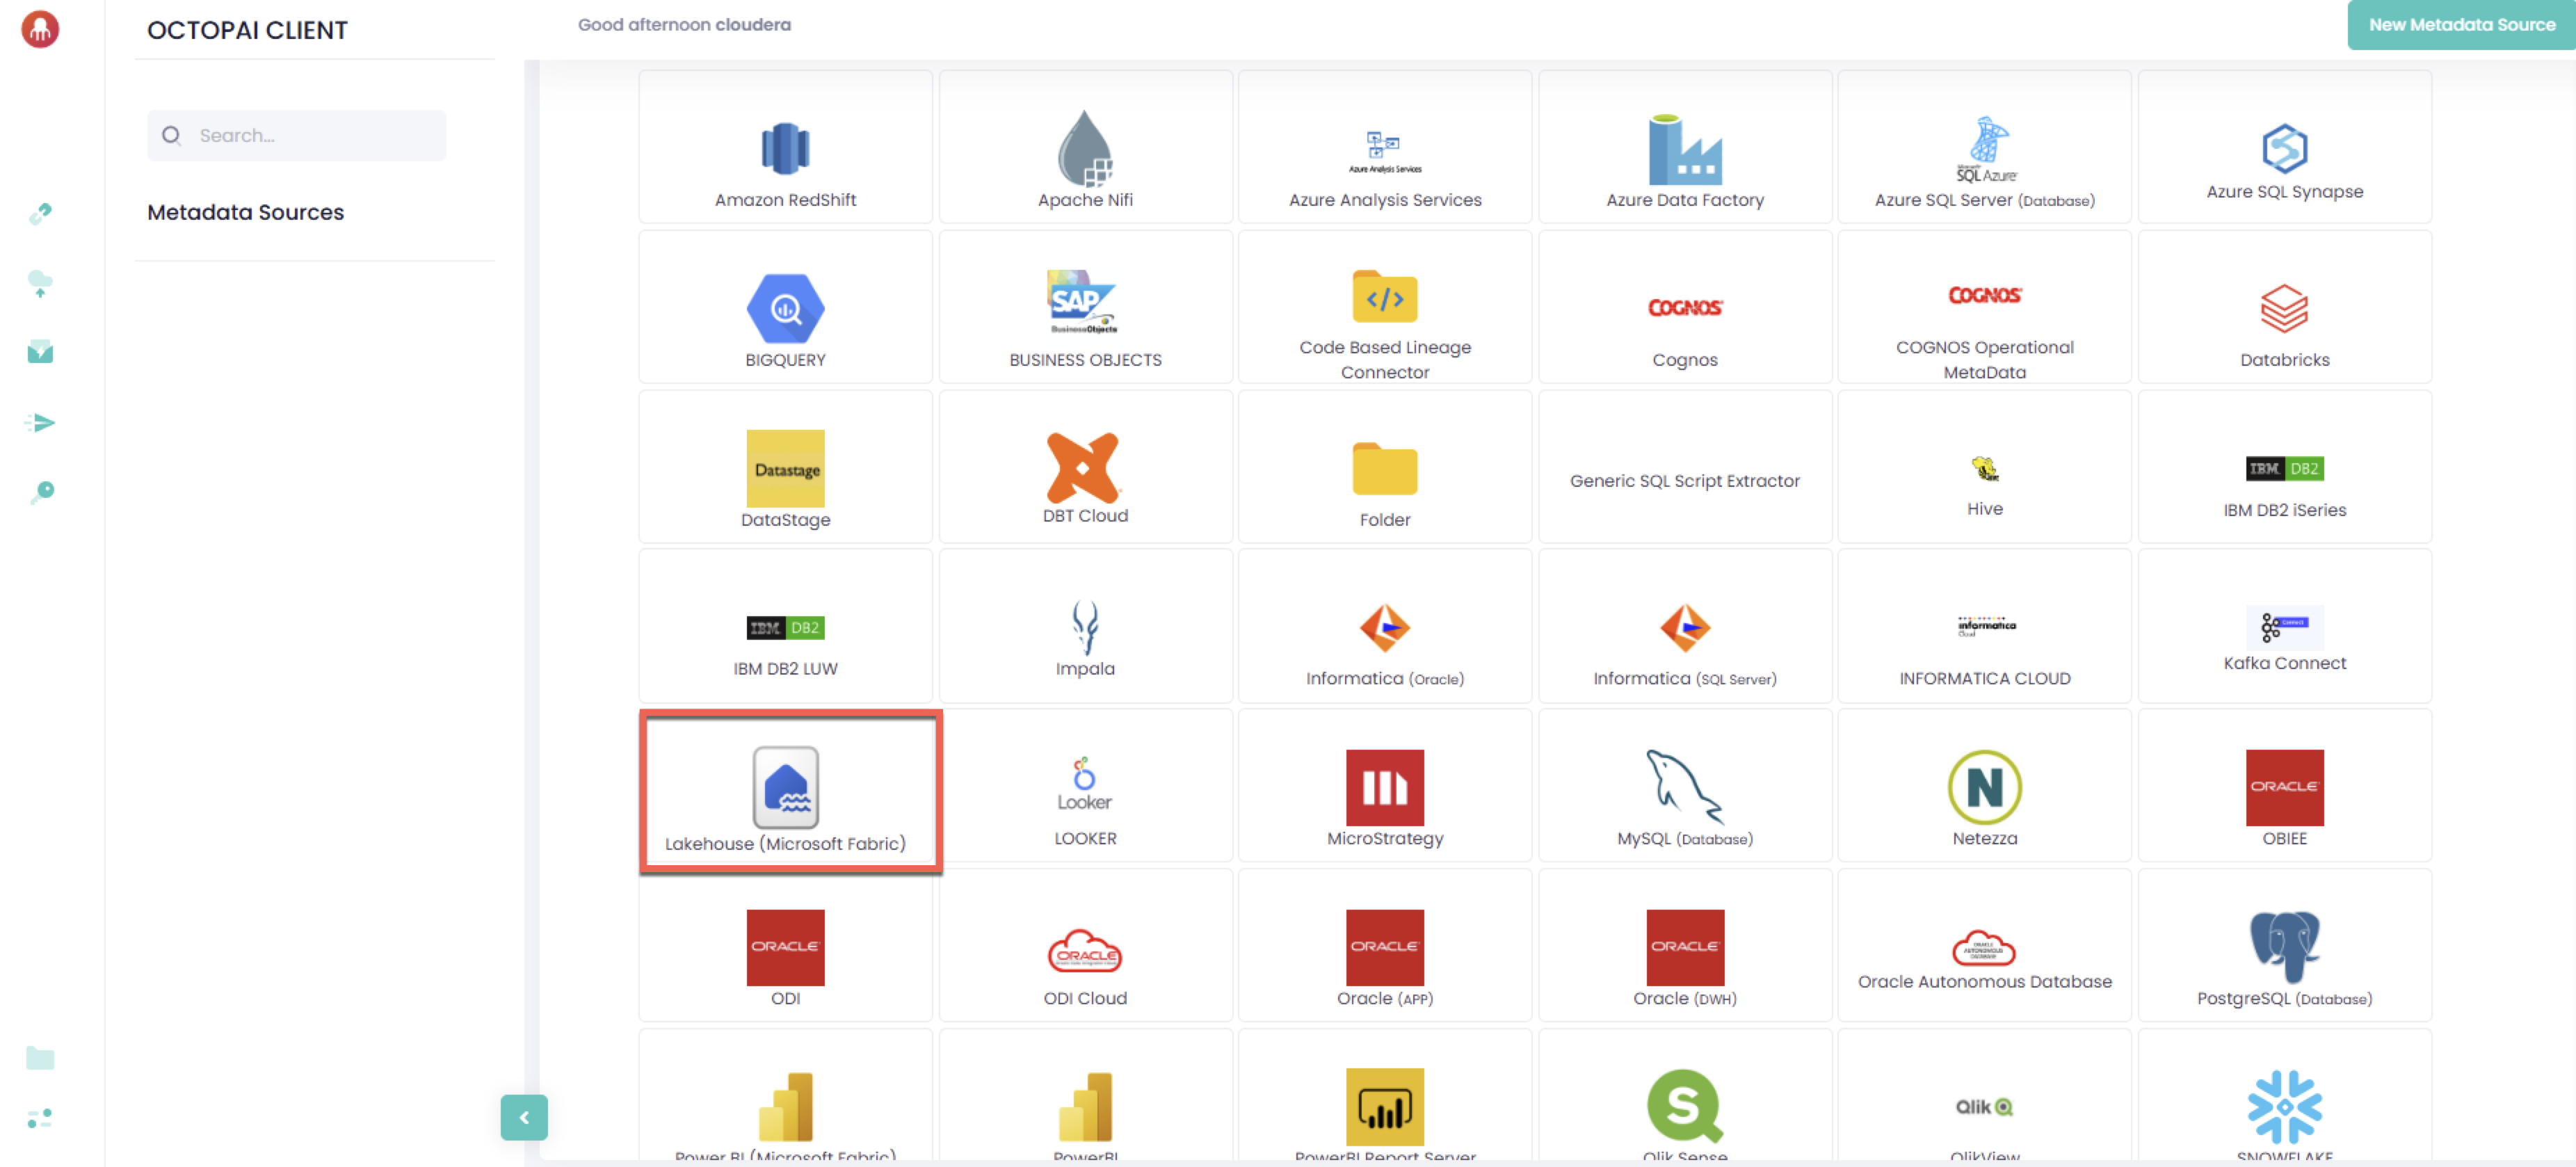Select the Amazon RedShift connector

pyautogui.click(x=785, y=147)
